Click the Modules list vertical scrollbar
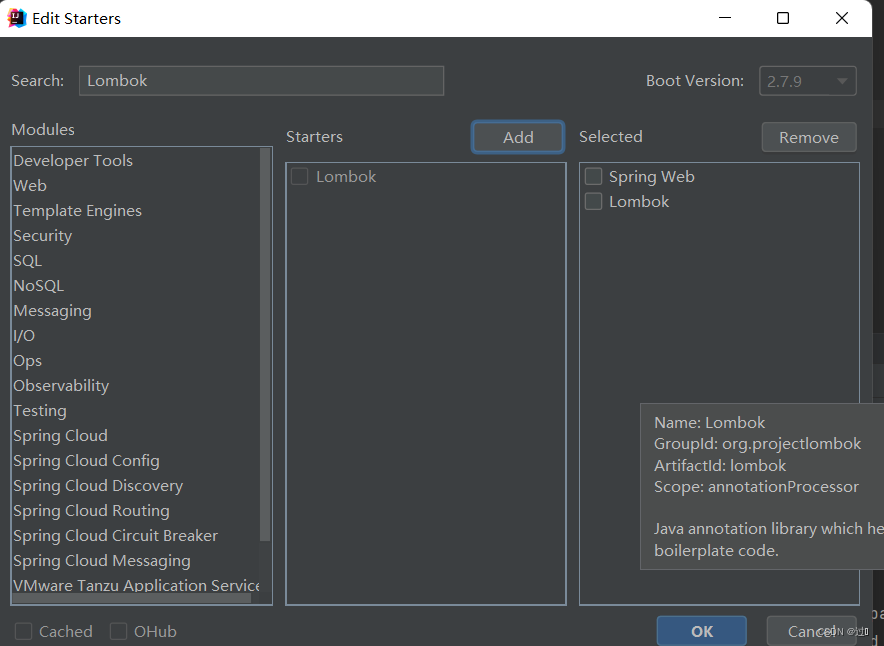This screenshot has height=646, width=884. tap(265, 344)
